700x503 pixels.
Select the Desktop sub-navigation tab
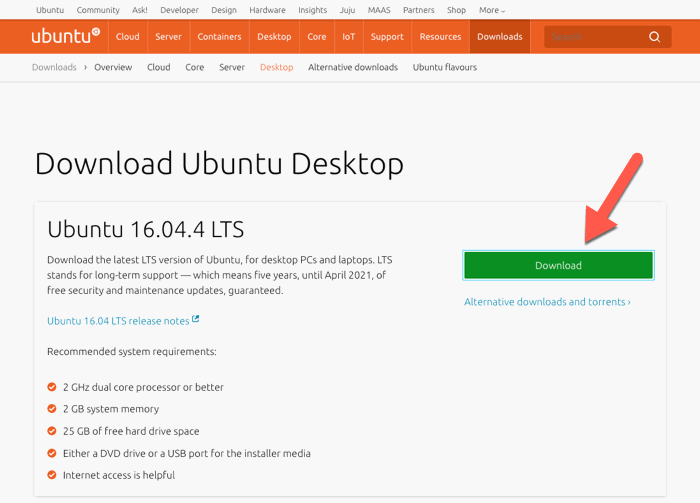(x=276, y=67)
